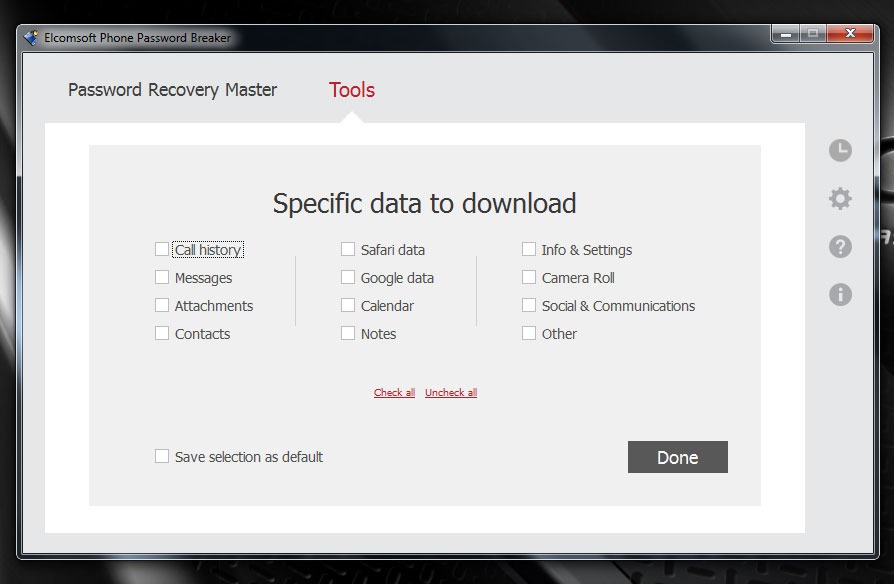Minimize the Elcomsoft window
Viewport: 894px width, 584px height.
[786, 34]
